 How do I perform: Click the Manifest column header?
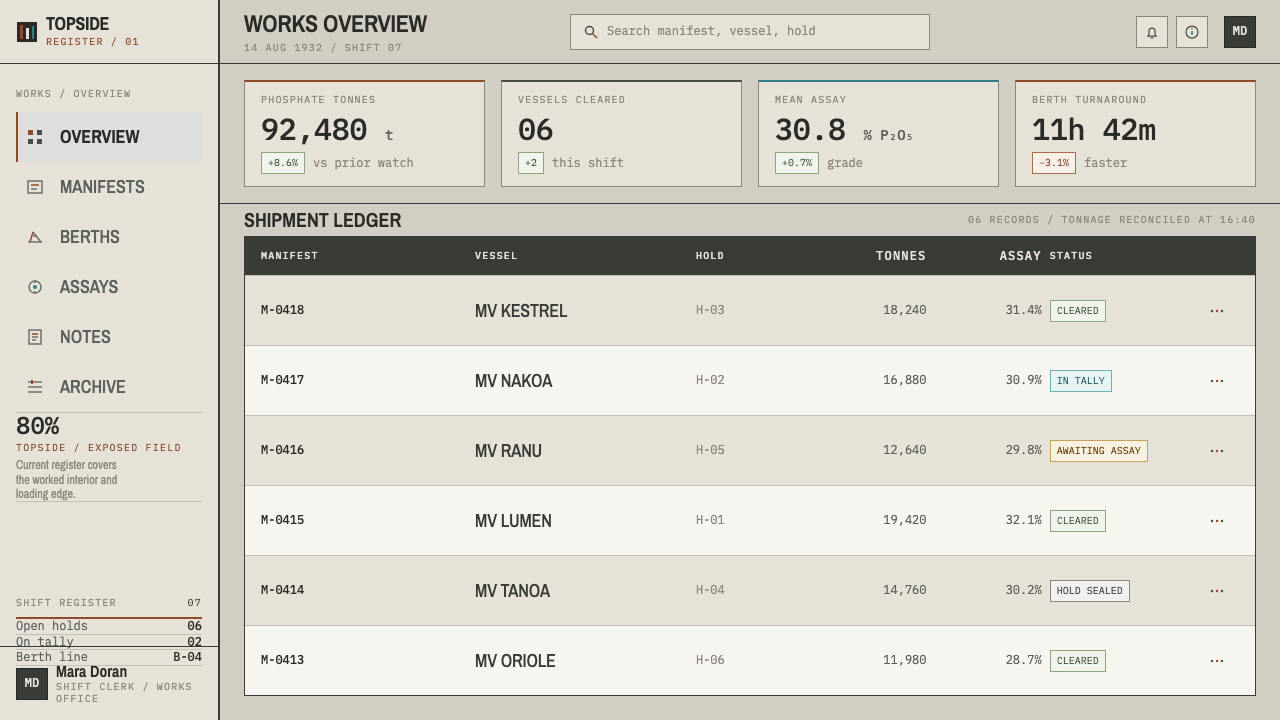[x=289, y=256]
